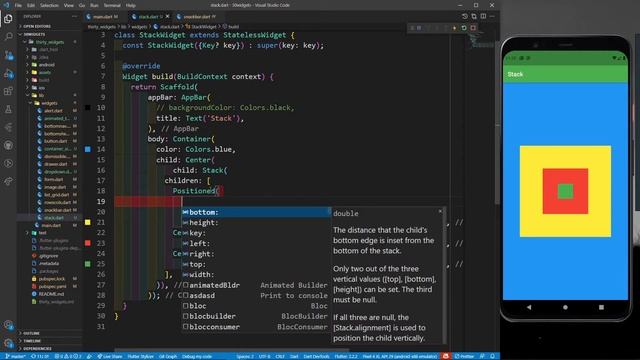
Task: Click the split editor icon
Action: tap(483, 16)
